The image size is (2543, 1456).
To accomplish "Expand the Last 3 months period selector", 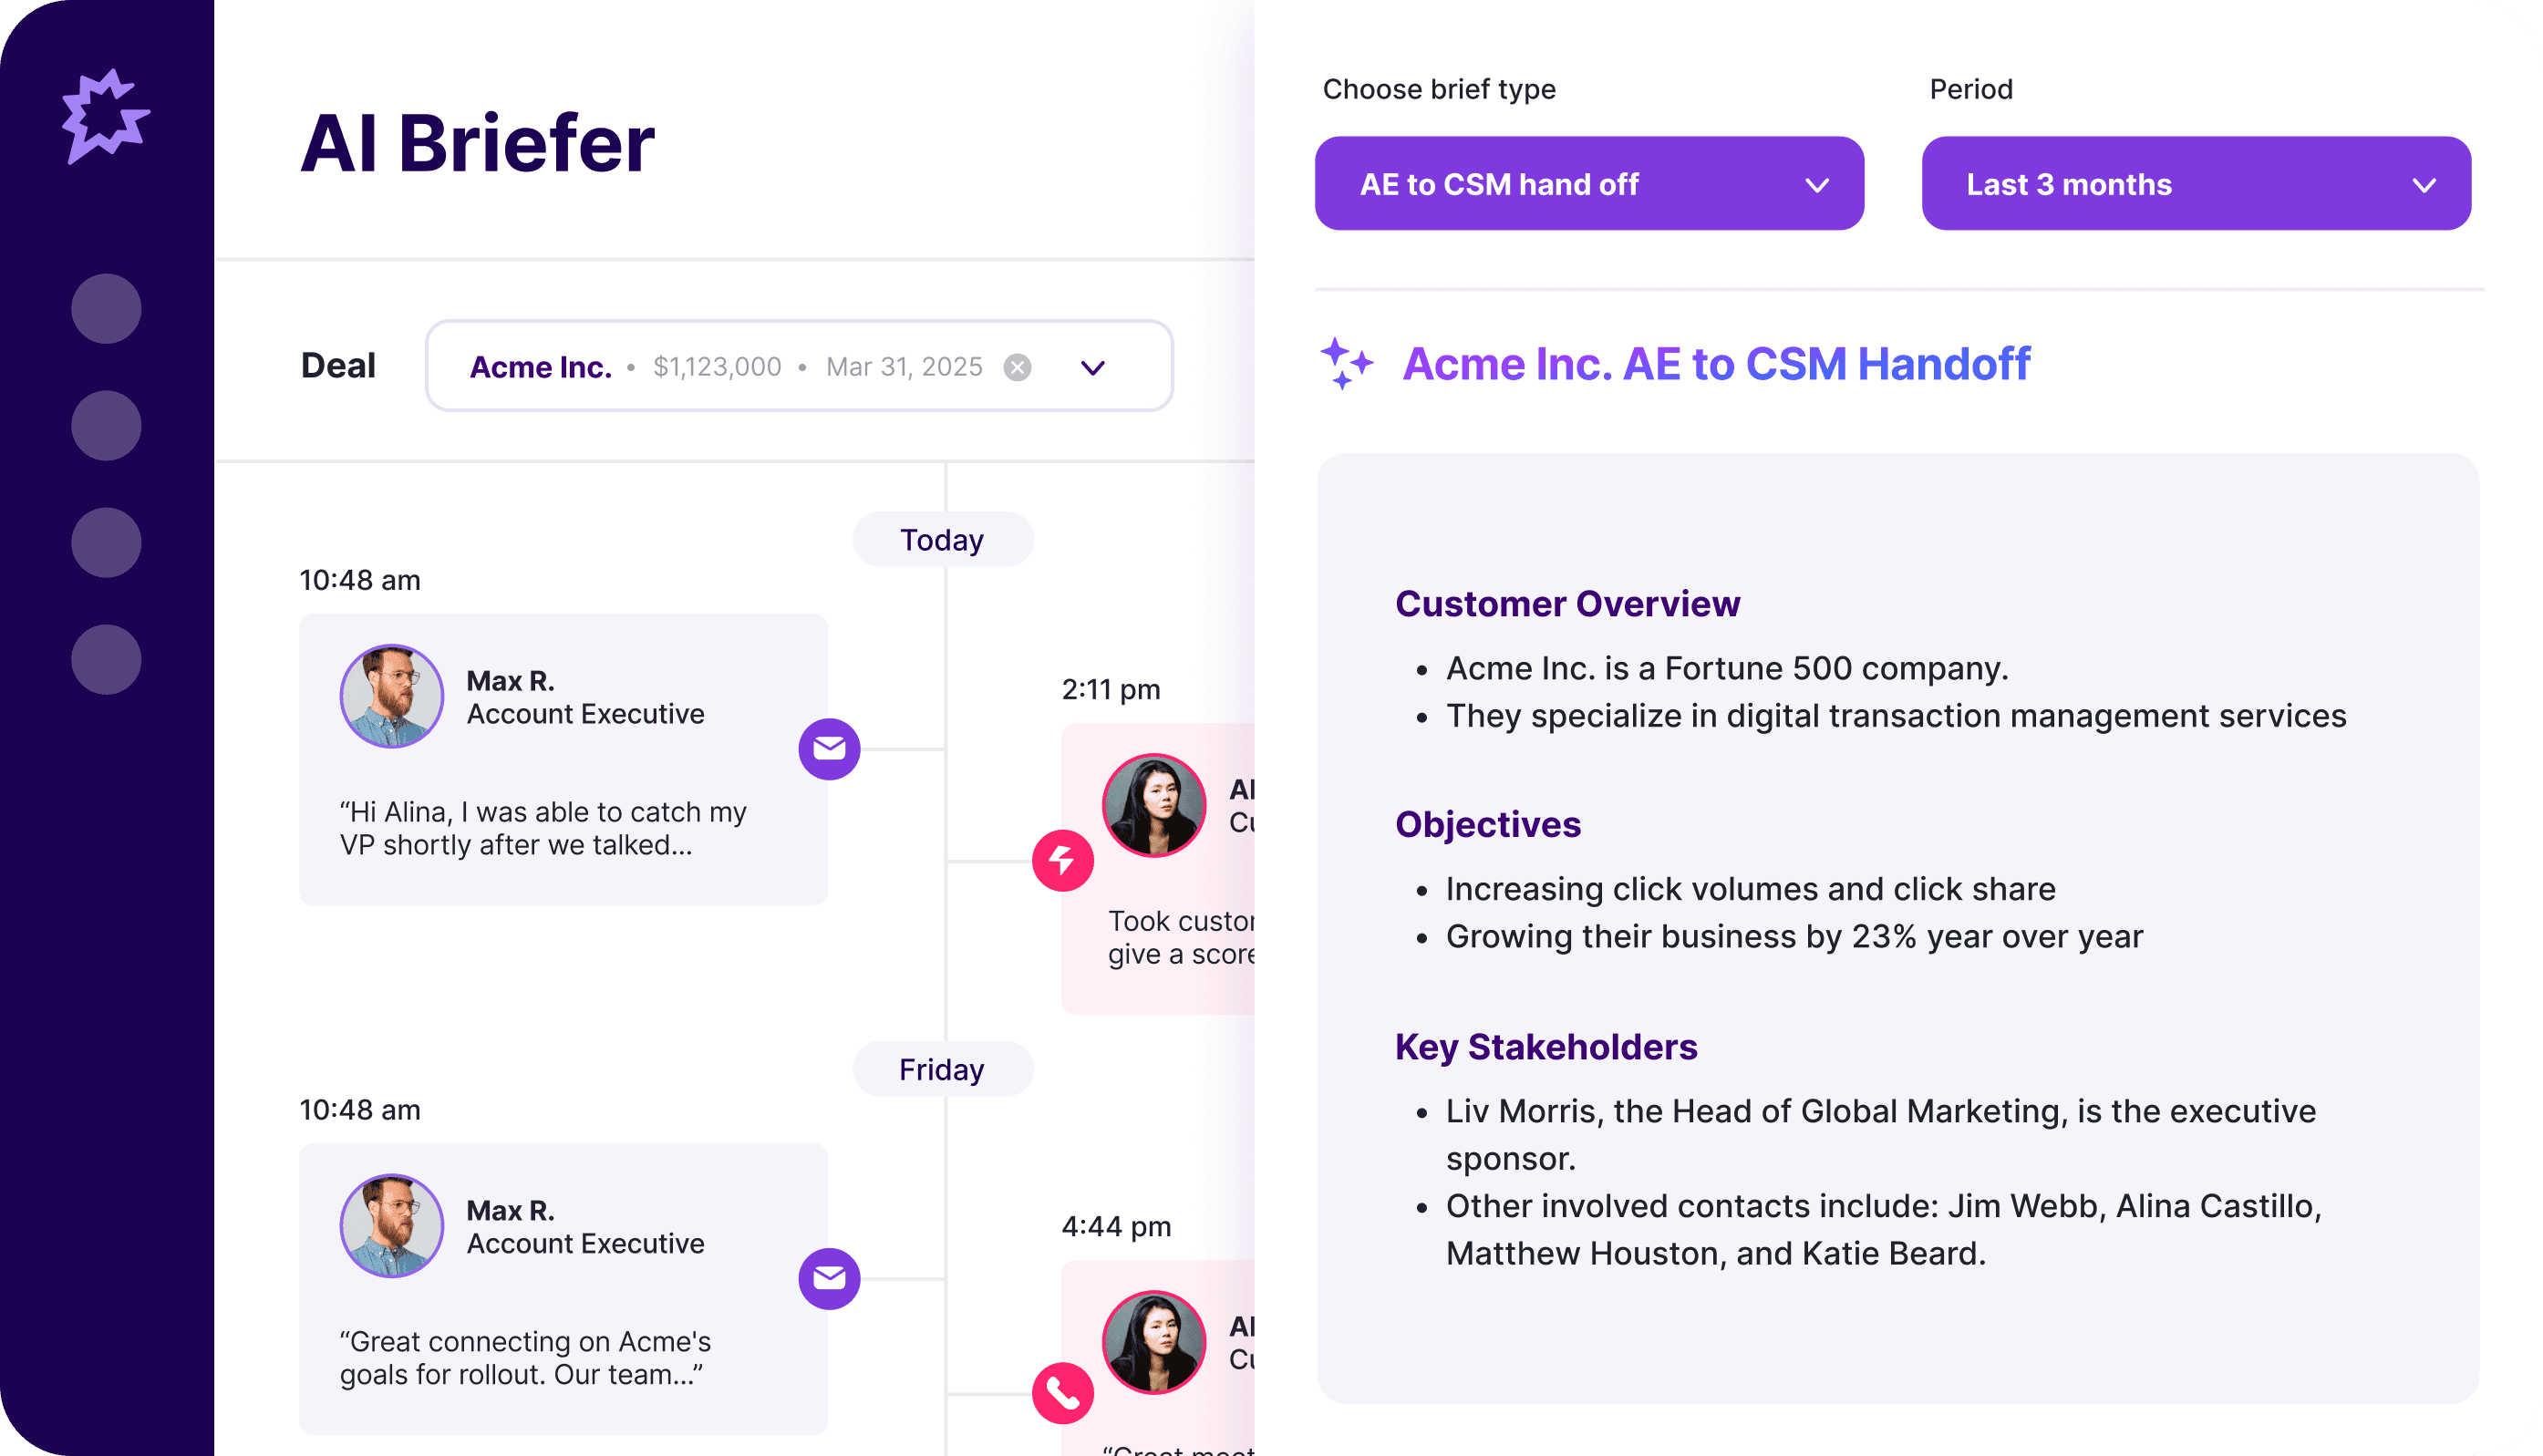I will click(x=2196, y=184).
